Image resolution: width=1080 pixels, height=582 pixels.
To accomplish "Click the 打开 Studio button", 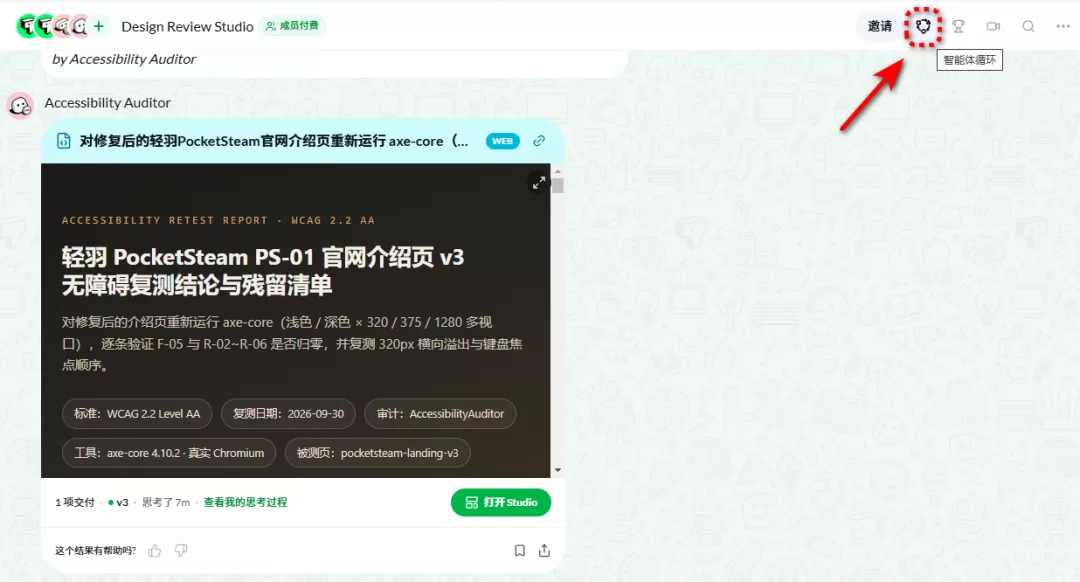I will [501, 502].
